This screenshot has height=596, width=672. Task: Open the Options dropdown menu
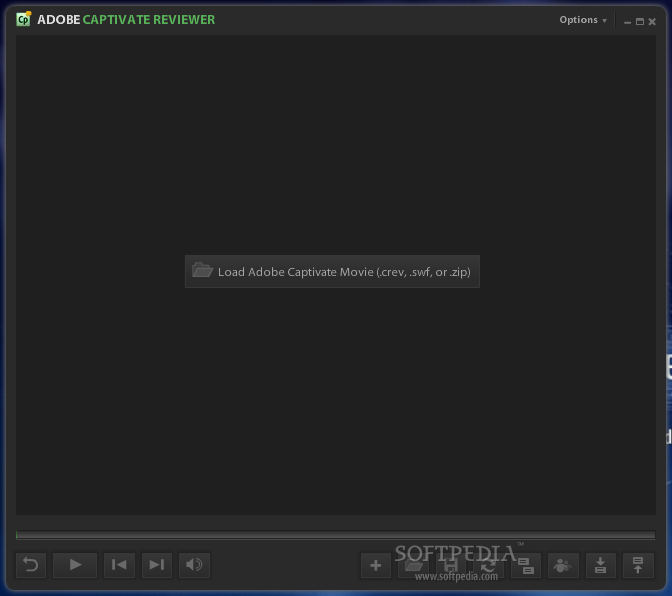[583, 20]
